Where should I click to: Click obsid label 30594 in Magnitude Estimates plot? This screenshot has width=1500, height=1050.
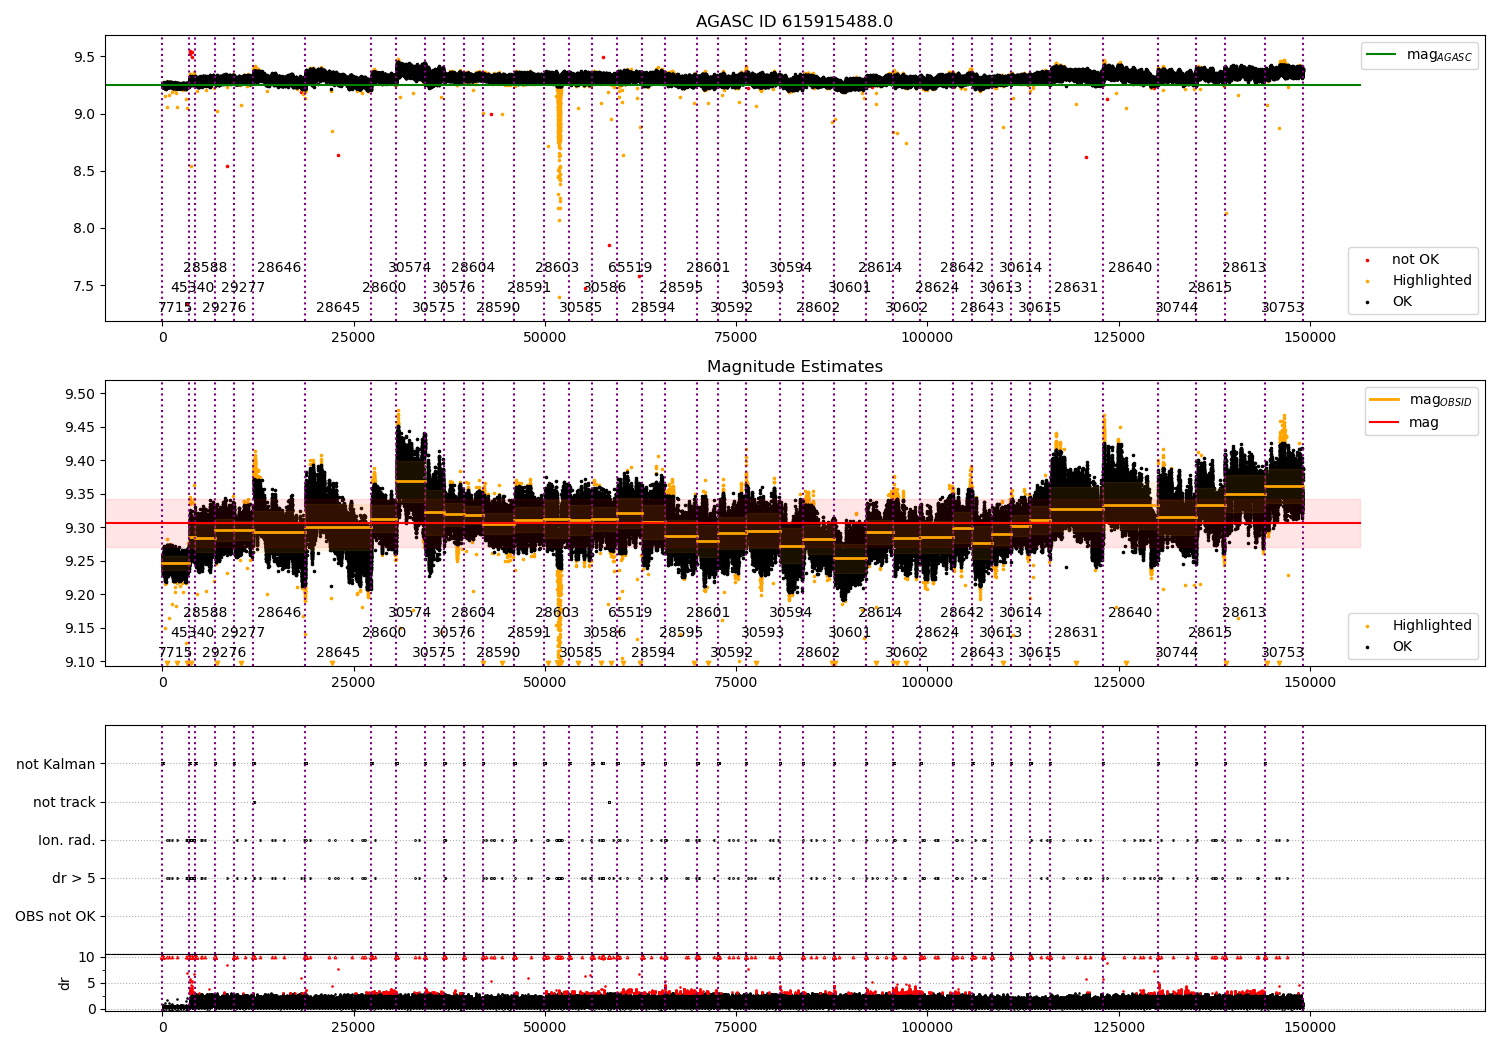click(x=791, y=613)
